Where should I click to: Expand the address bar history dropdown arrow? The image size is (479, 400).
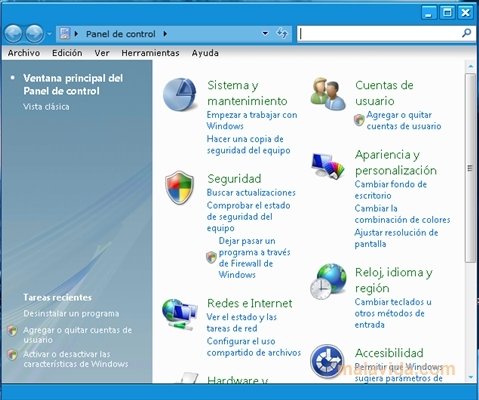pyautogui.click(x=265, y=33)
